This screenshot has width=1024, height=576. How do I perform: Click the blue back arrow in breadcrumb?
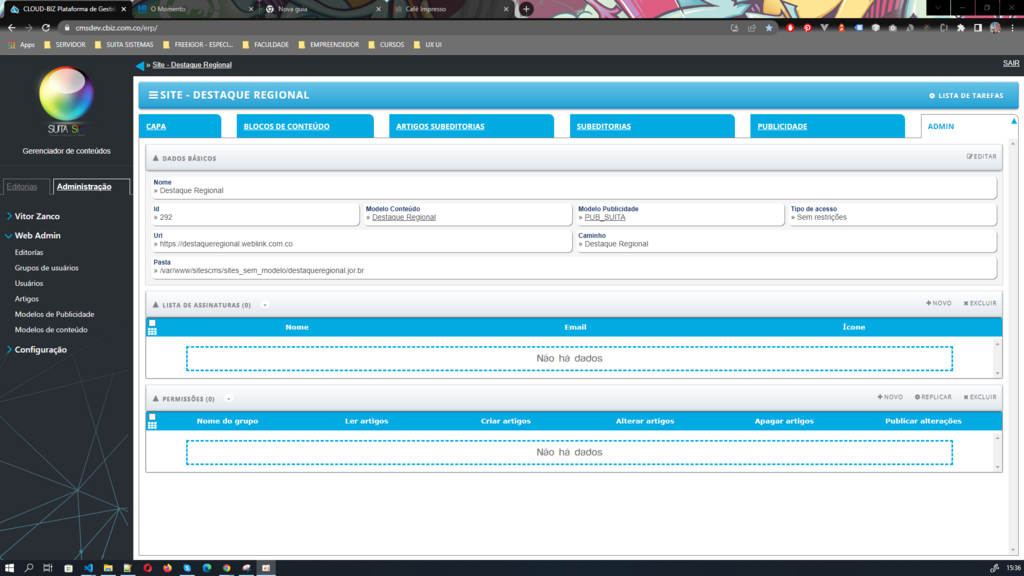(140, 65)
